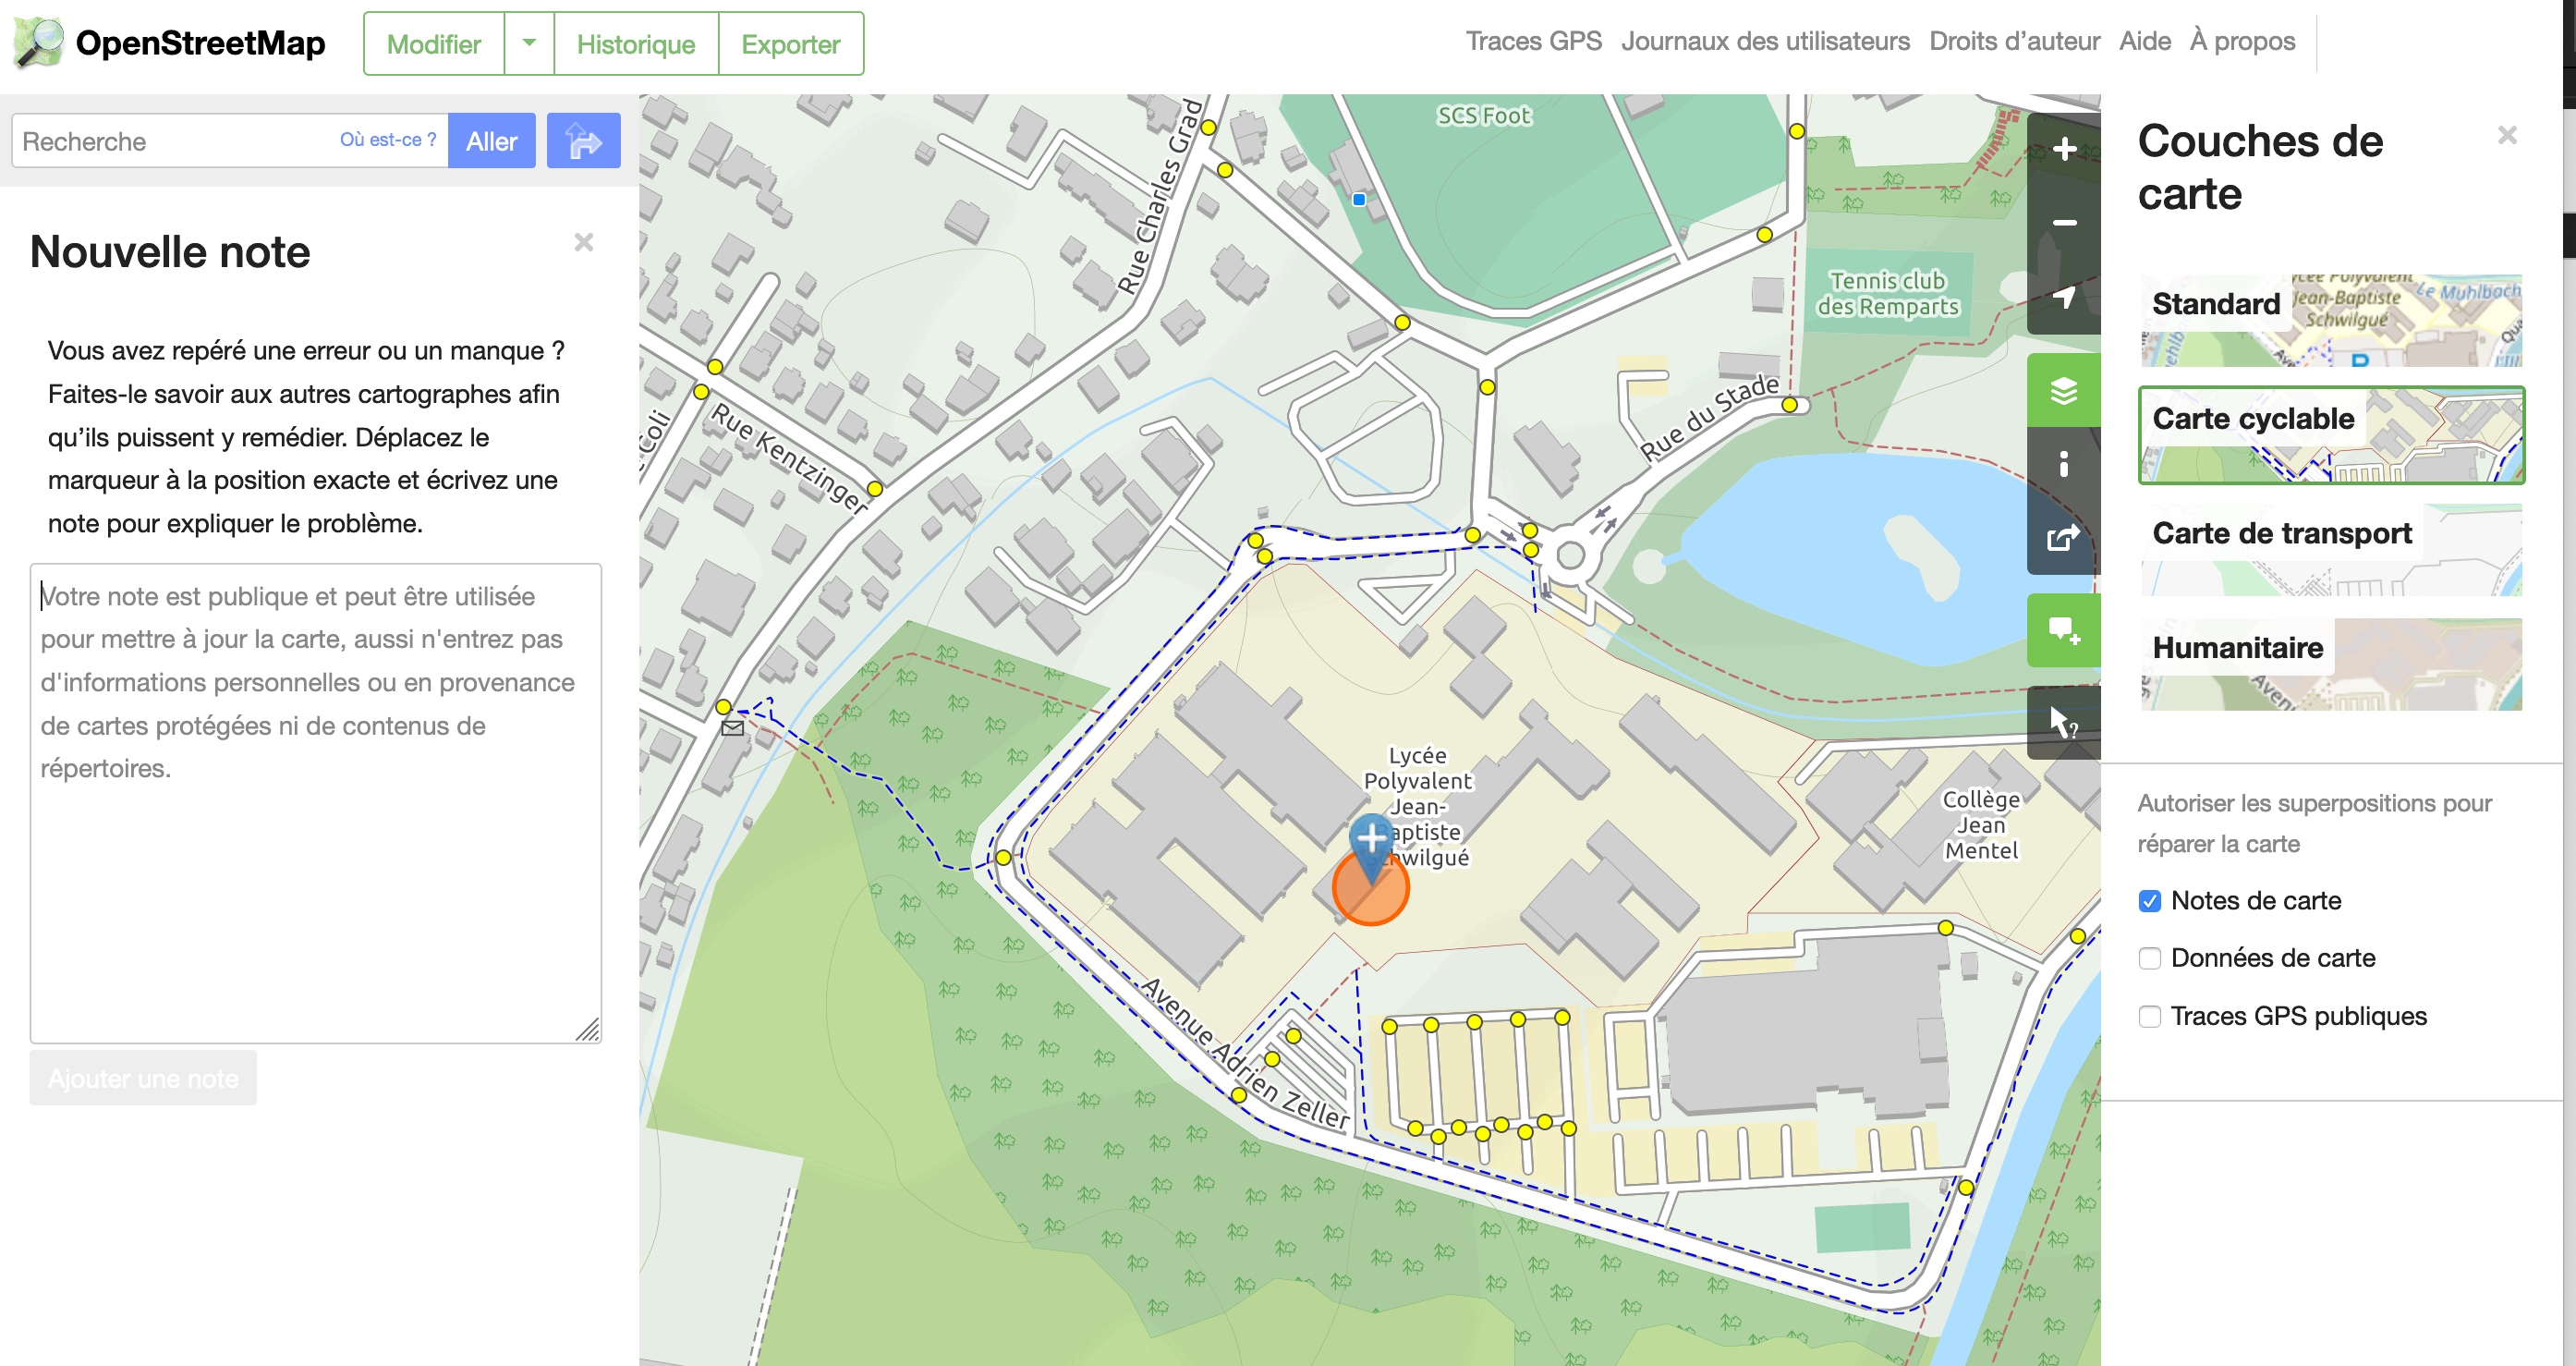Click the Lycée Polyvalent Jean-Baptiste label
The height and width of the screenshot is (1366, 2576).
(1418, 806)
